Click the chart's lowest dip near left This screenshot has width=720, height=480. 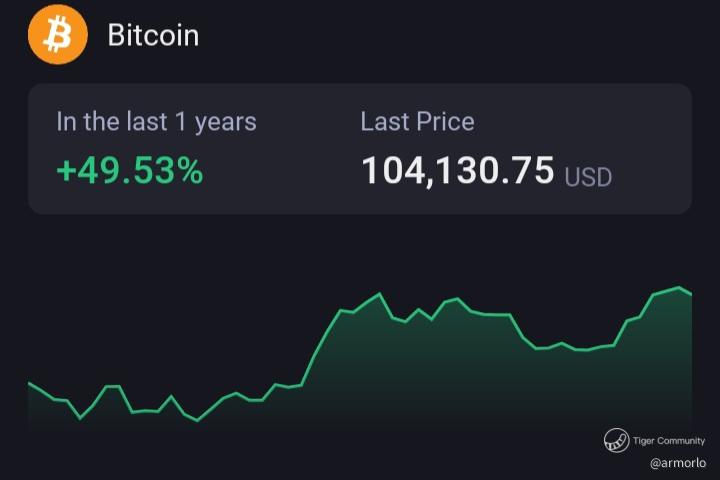pos(197,420)
